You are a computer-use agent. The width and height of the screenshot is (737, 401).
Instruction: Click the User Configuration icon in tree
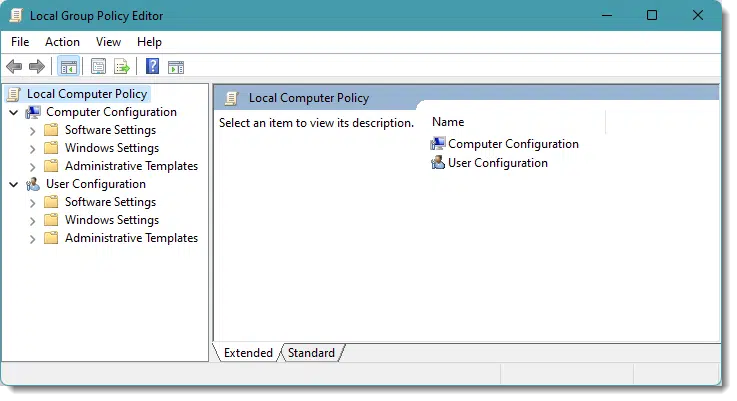coord(33,184)
